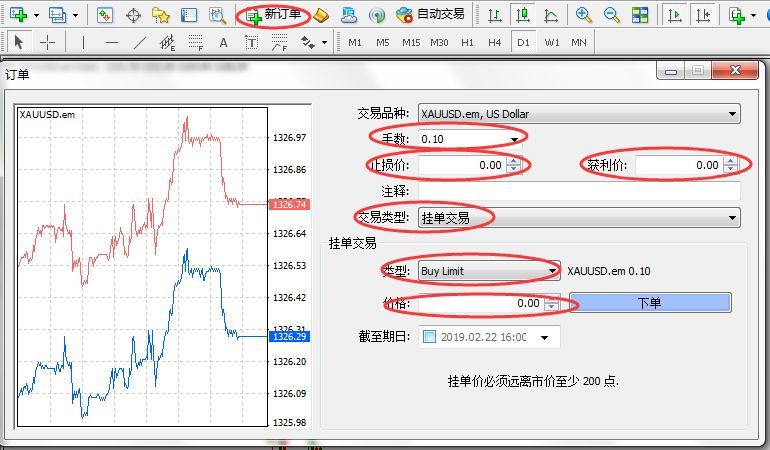
Task: Switch chart to candlestick display
Action: tap(522, 15)
